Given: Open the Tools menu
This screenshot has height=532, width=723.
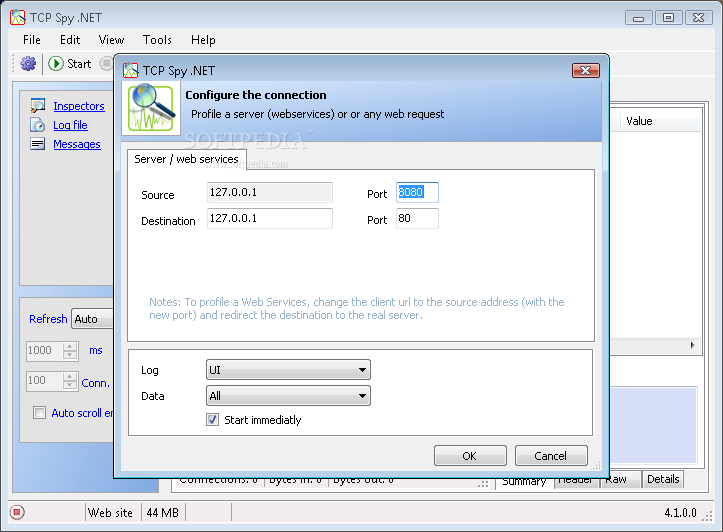Looking at the screenshot, I should [x=157, y=40].
